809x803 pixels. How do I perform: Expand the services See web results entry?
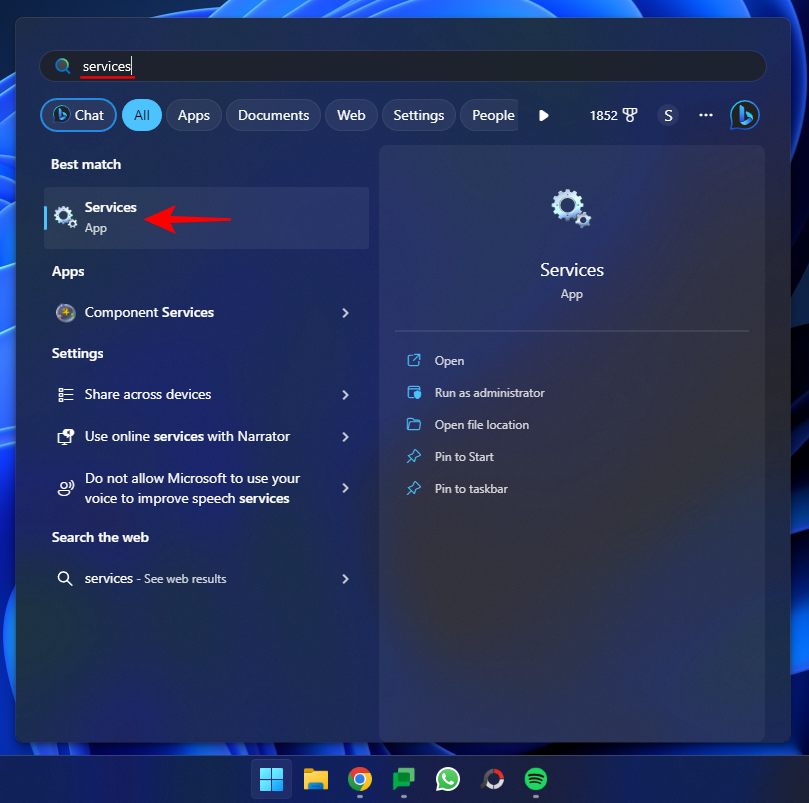[345, 578]
